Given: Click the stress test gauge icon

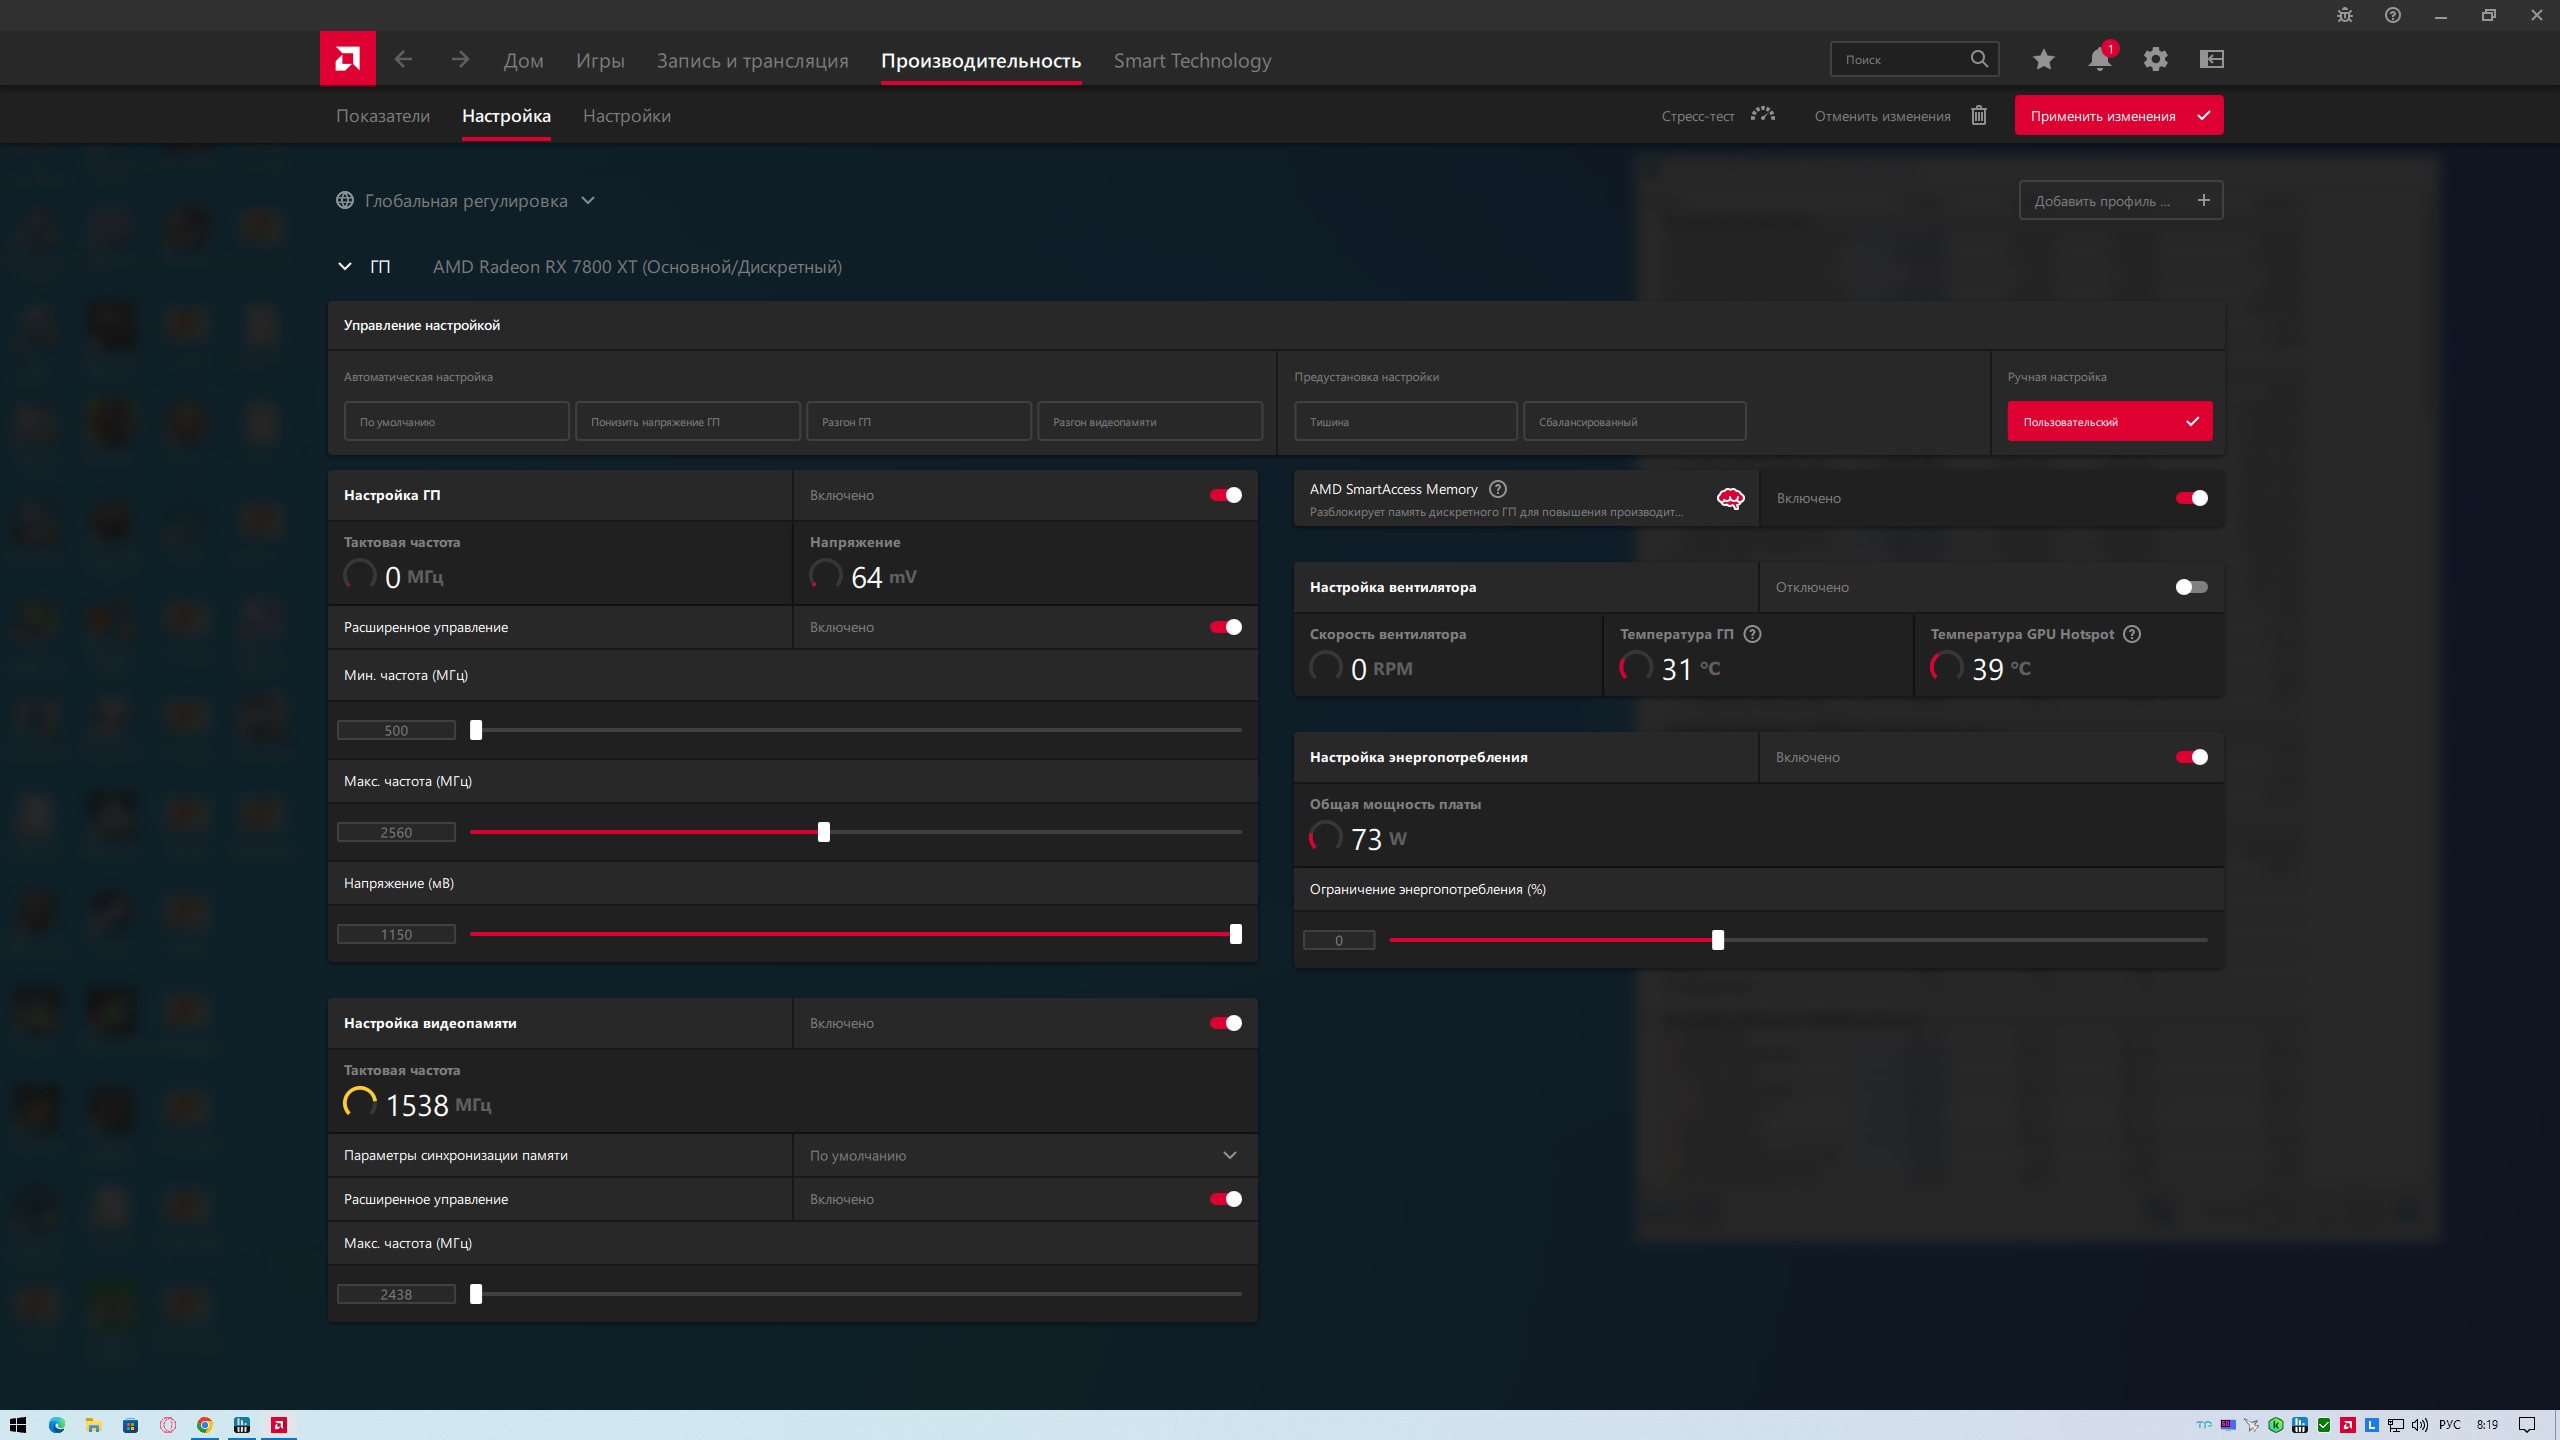Looking at the screenshot, I should pos(1763,115).
